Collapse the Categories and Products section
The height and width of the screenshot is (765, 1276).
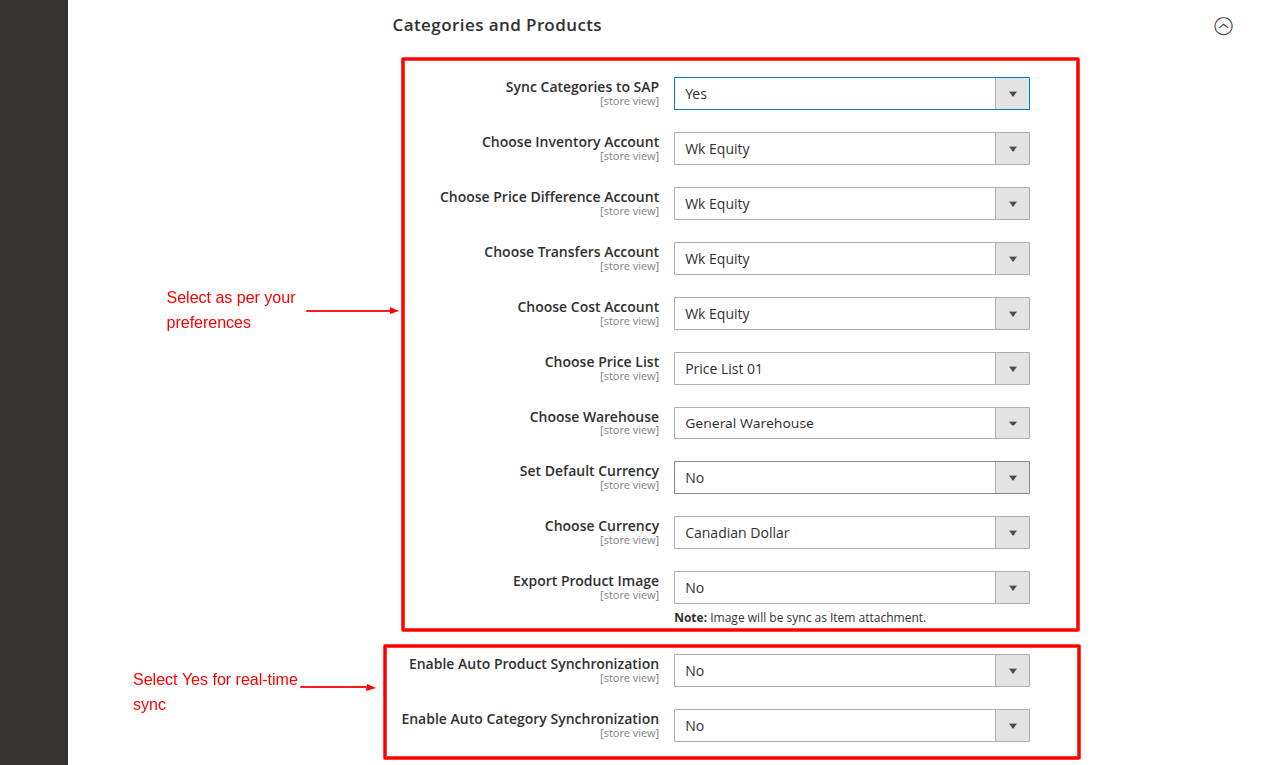(x=1223, y=26)
